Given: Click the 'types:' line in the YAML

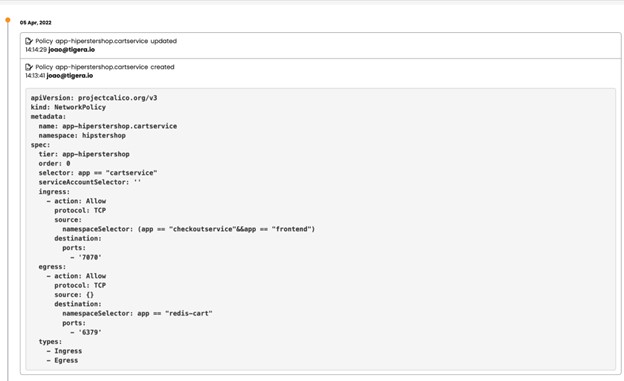Looking at the screenshot, I should click(50, 342).
